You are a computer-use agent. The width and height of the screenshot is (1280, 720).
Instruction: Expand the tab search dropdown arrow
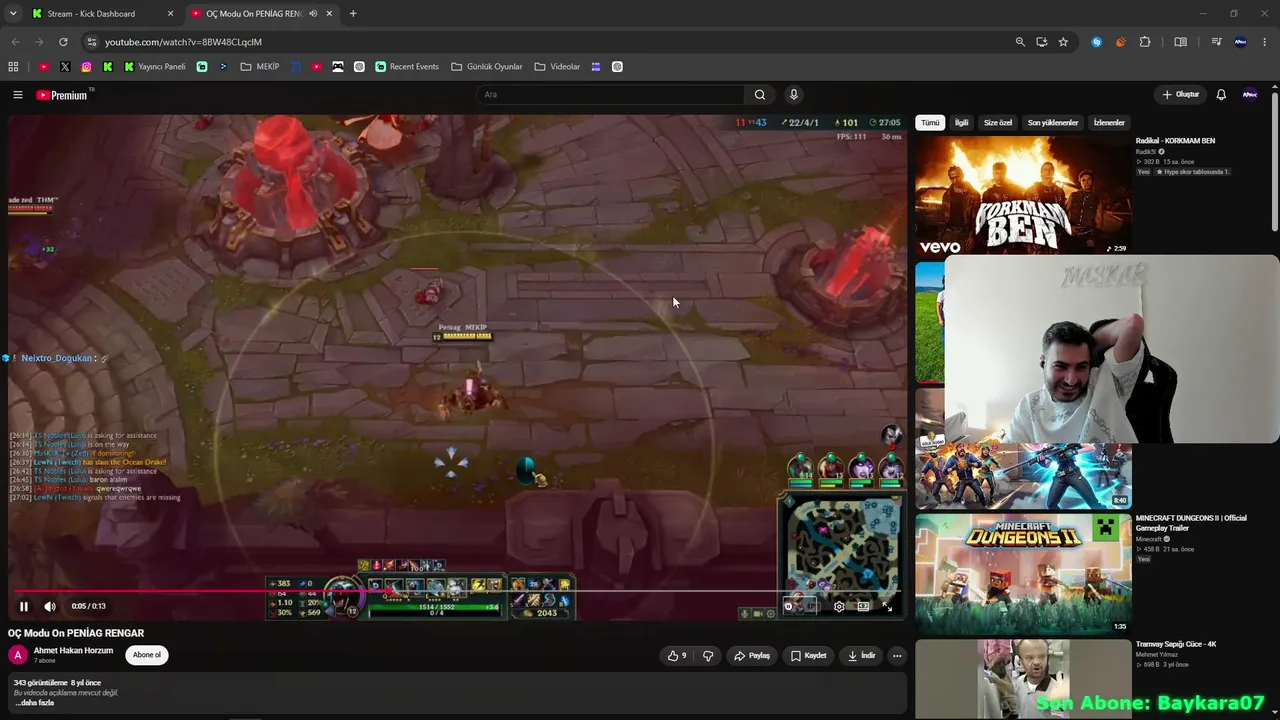[x=13, y=14]
